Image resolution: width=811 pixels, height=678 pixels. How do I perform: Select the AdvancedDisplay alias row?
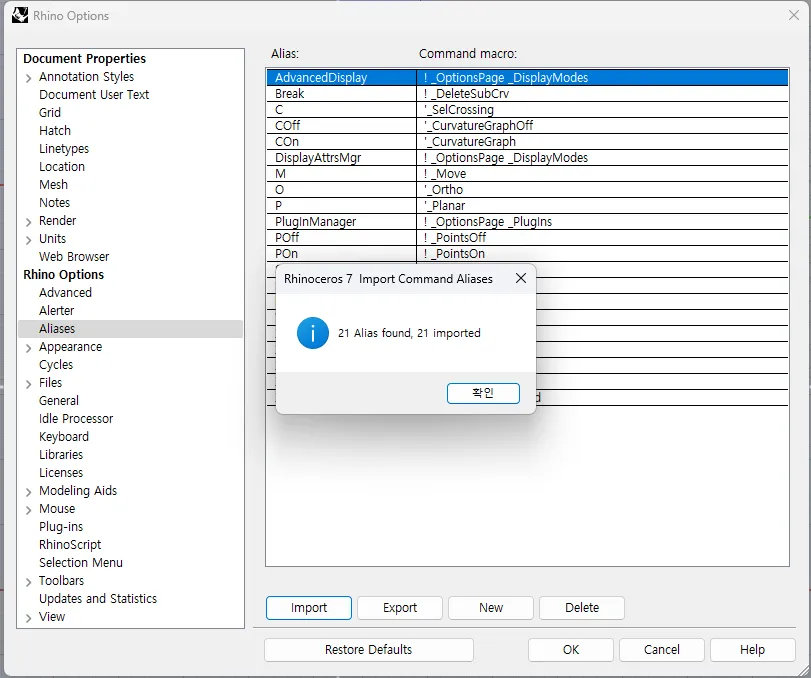[528, 78]
